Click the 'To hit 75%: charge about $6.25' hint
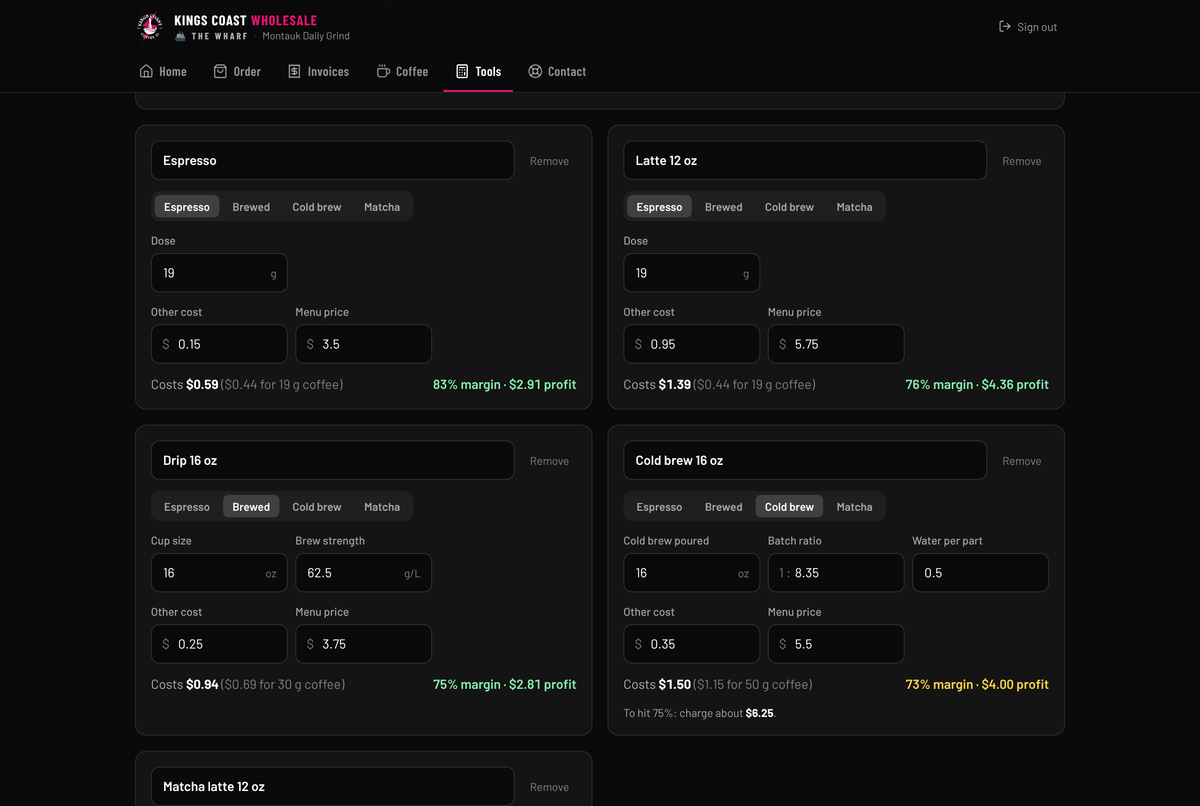The width and height of the screenshot is (1200, 806). pos(700,713)
